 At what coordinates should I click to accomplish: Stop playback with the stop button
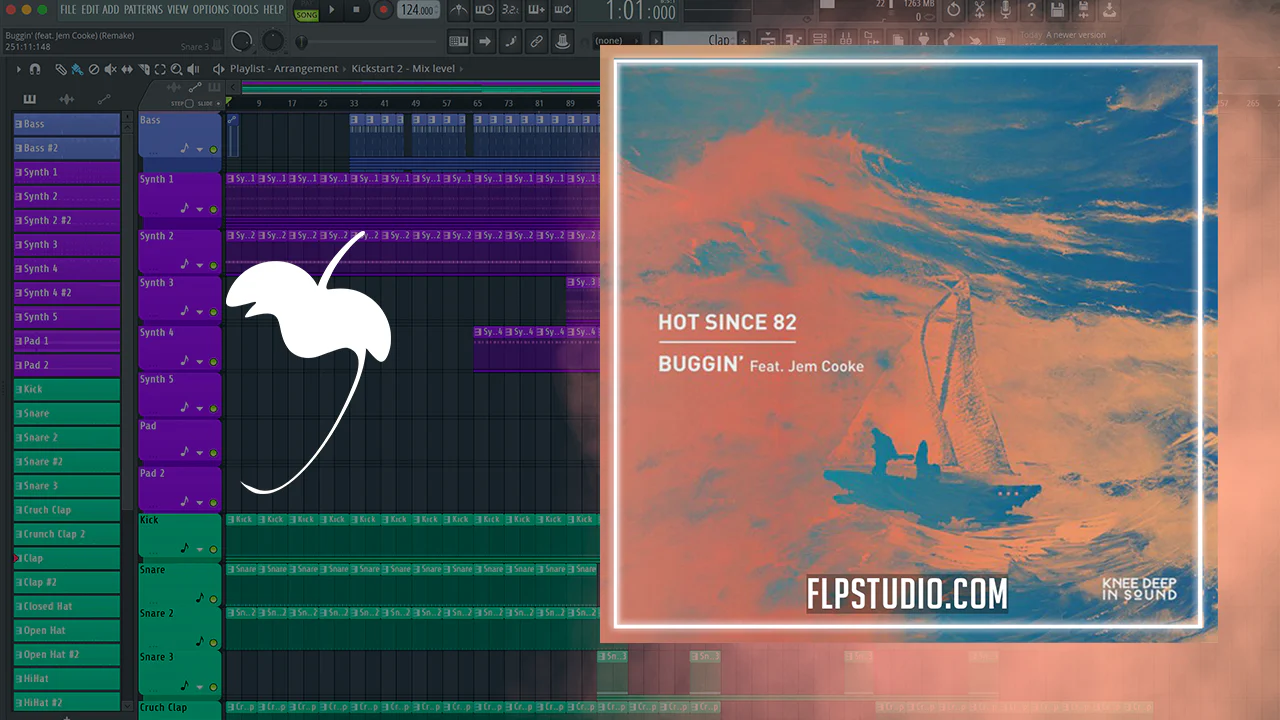(x=357, y=11)
